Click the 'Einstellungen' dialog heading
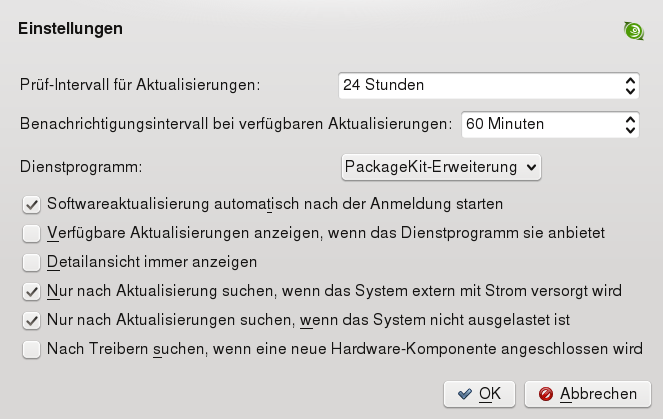 [70, 29]
